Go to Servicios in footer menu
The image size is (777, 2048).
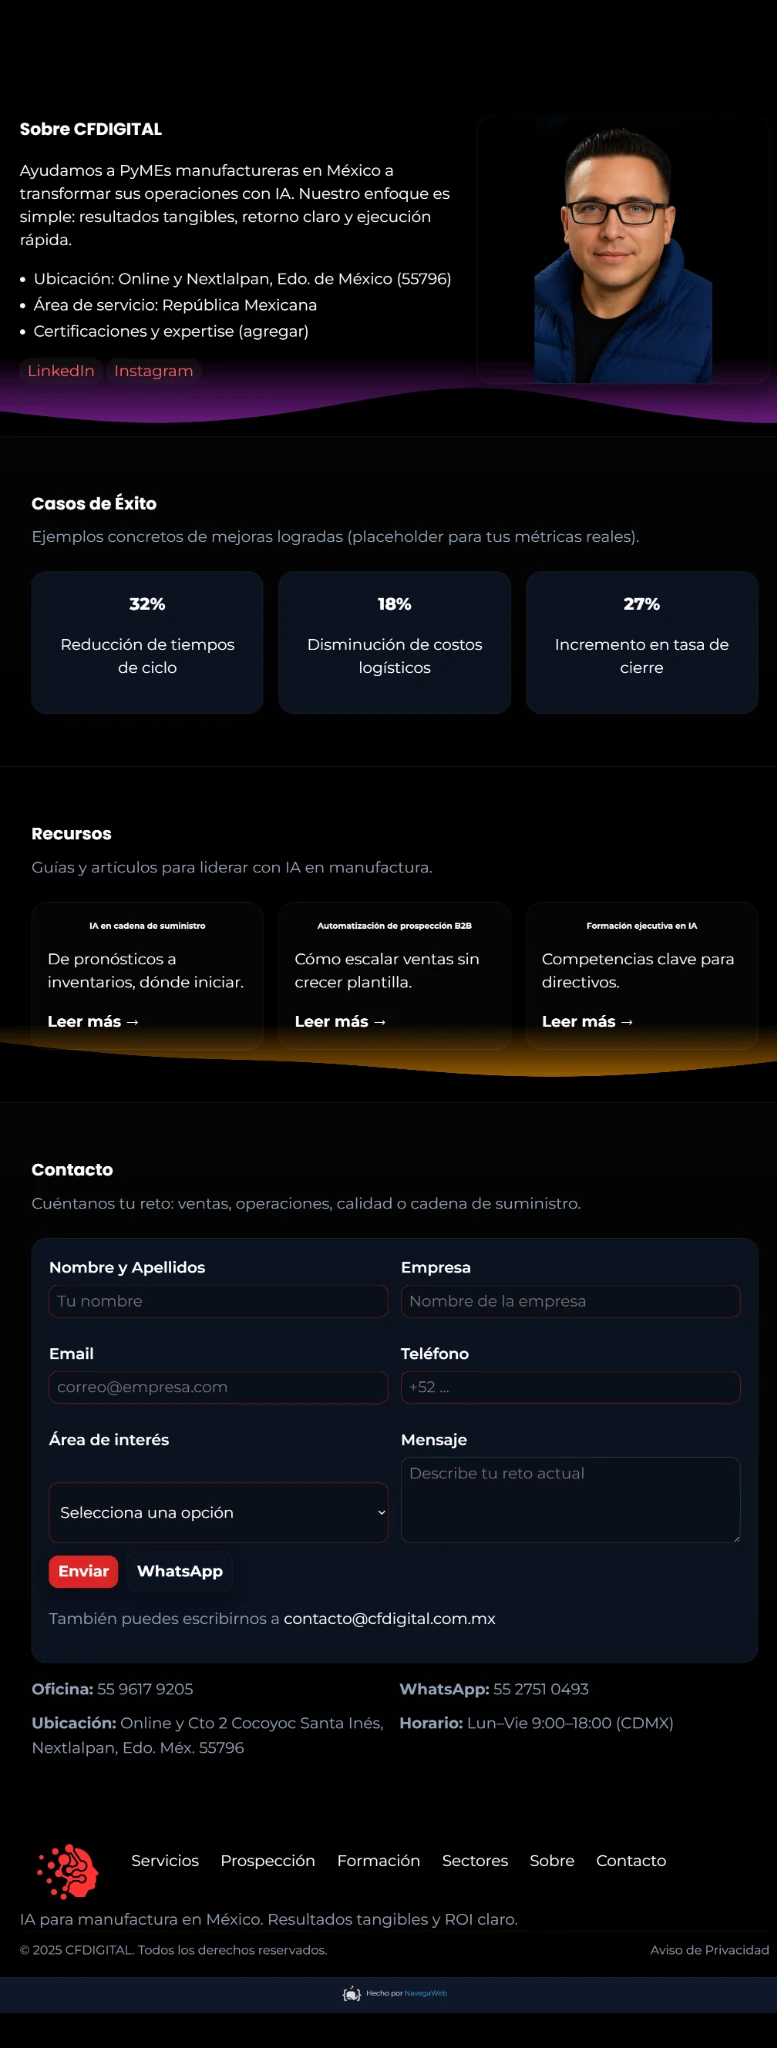(x=165, y=1860)
